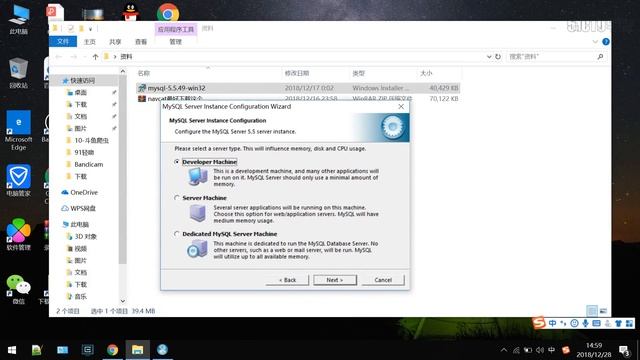The height and width of the screenshot is (360, 640).
Task: Click Explorer up-directory arrow
Action: click(95, 57)
